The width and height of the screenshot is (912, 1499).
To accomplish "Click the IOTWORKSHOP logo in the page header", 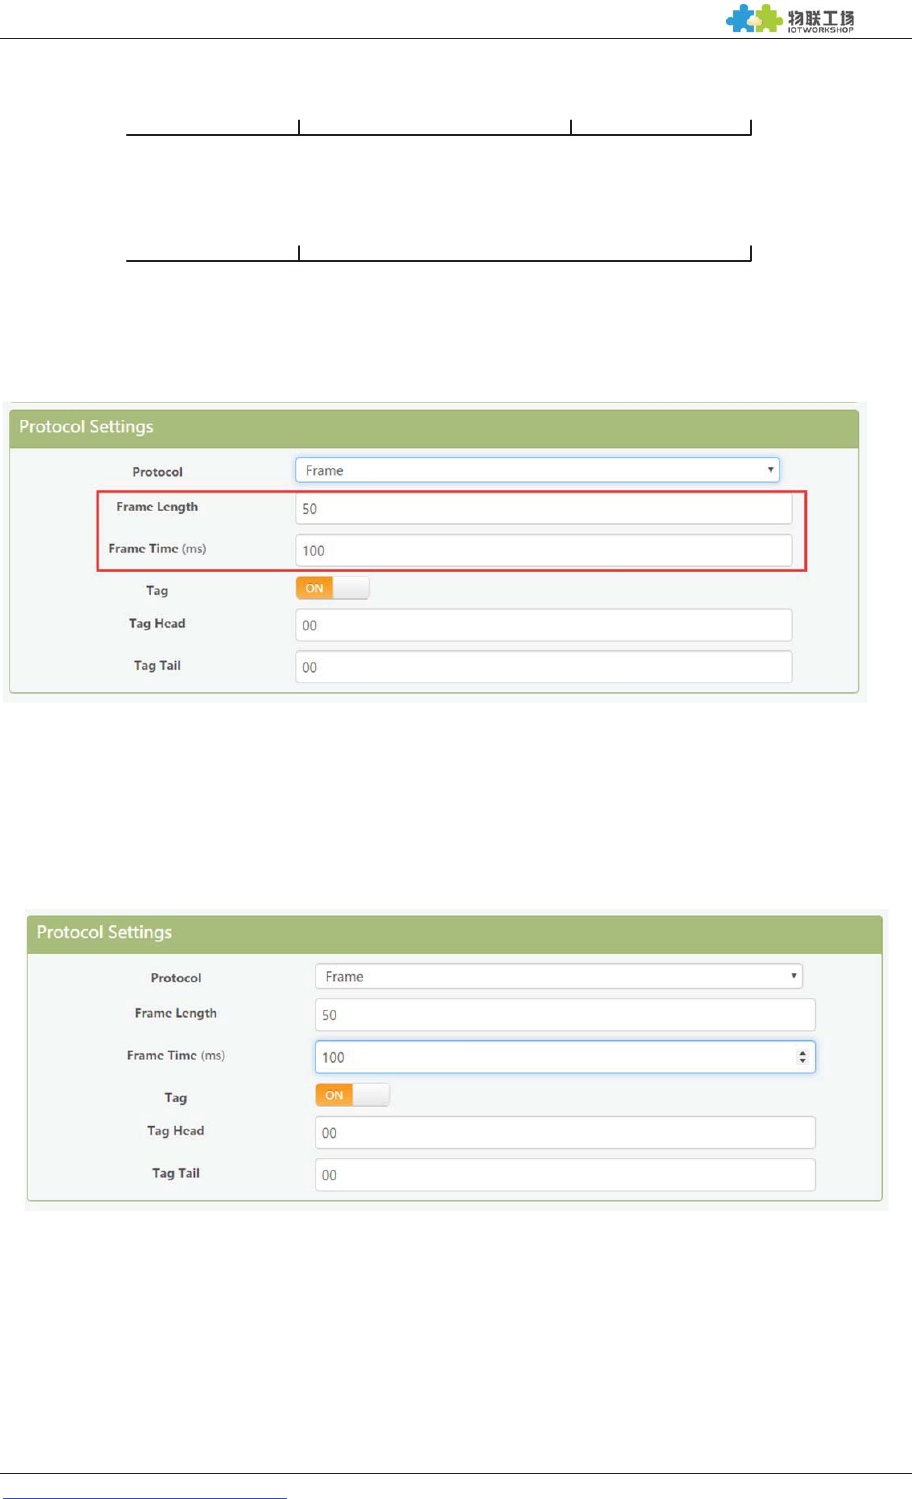I will coord(790,19).
